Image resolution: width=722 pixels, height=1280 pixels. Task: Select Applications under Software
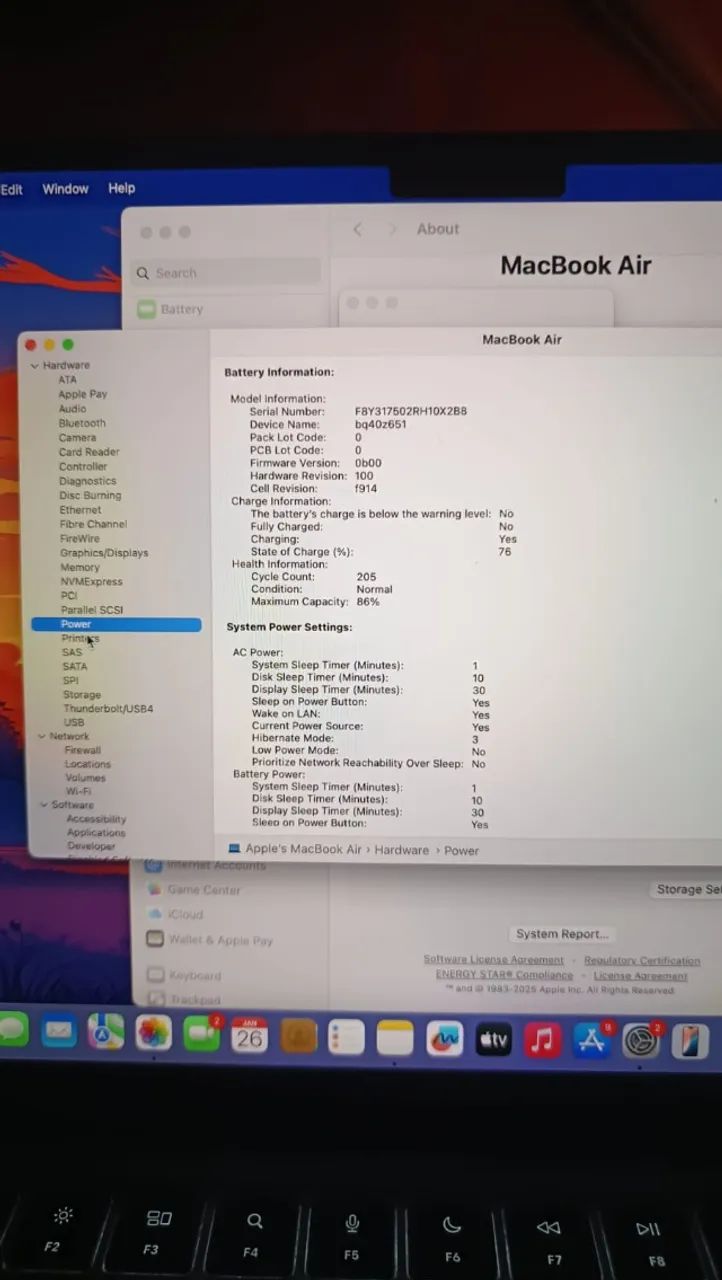(x=96, y=832)
